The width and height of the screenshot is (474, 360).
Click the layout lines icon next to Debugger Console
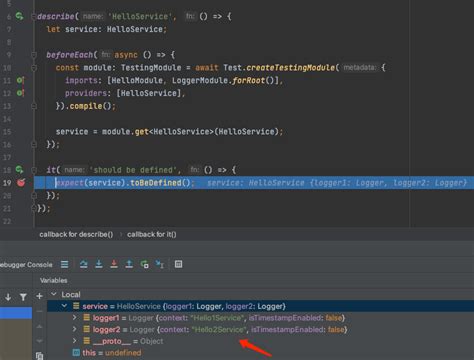coord(65,264)
